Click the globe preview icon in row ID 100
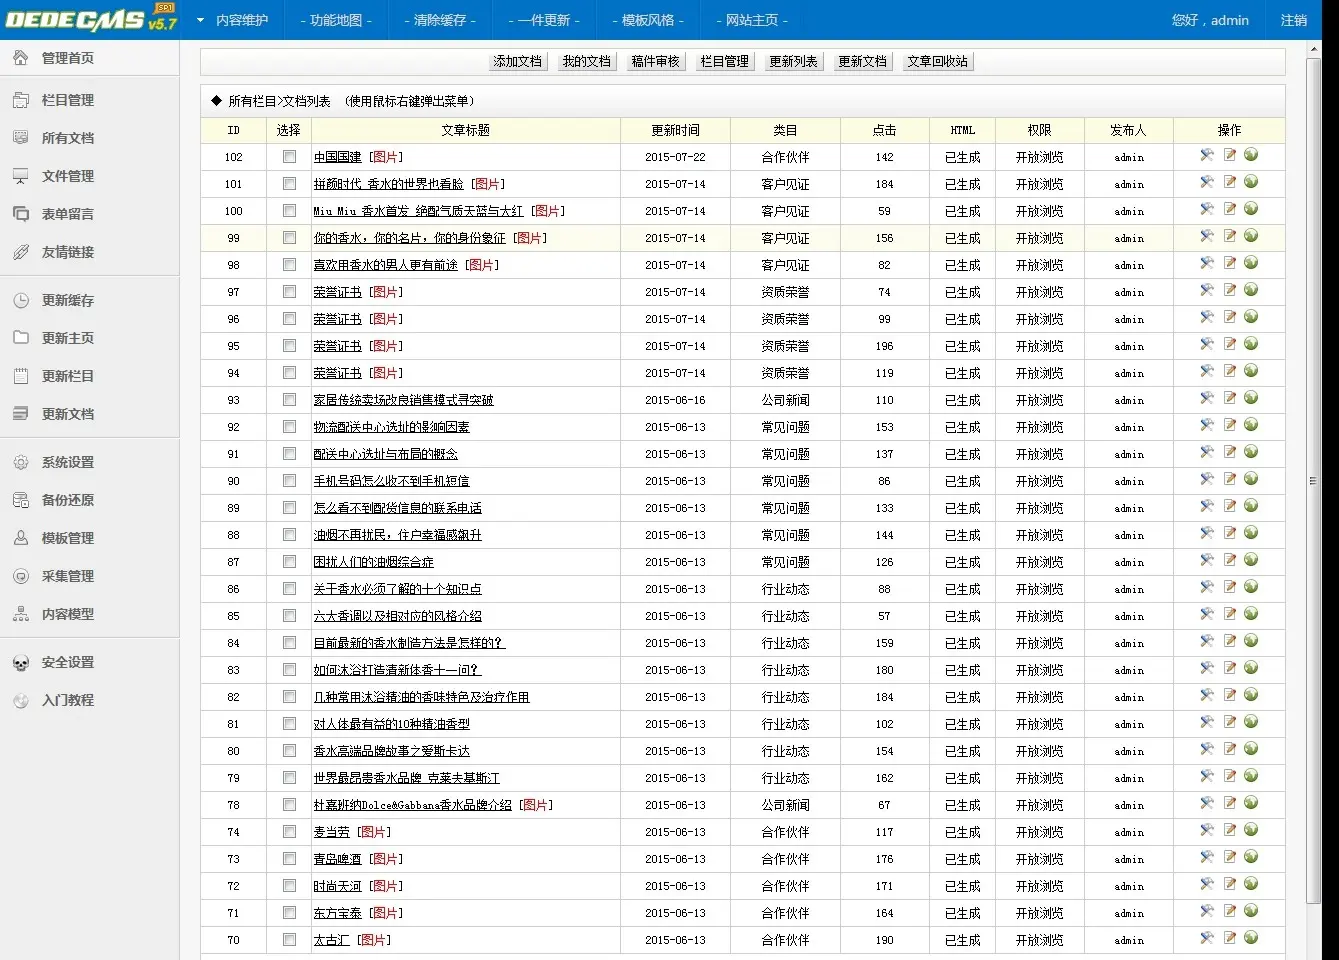The width and height of the screenshot is (1339, 960). (x=1251, y=209)
